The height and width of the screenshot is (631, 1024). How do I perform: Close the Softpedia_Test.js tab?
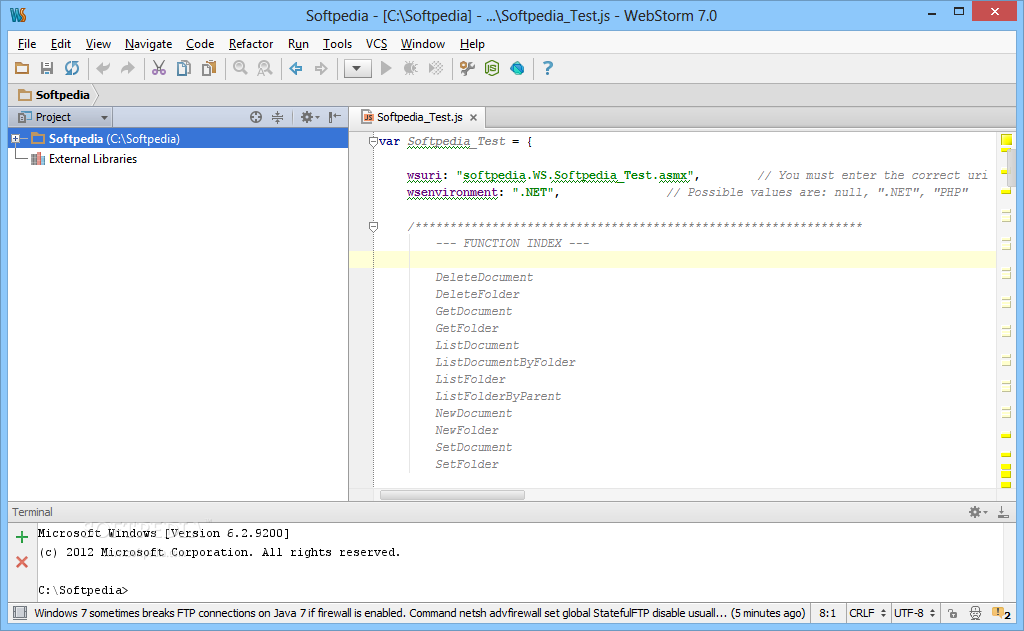coord(473,118)
